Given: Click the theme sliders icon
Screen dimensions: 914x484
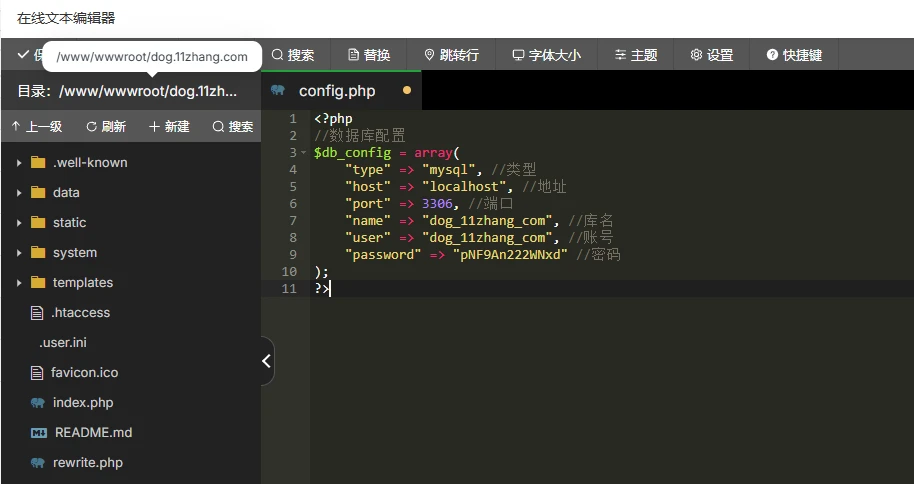Looking at the screenshot, I should pyautogui.click(x=620, y=55).
